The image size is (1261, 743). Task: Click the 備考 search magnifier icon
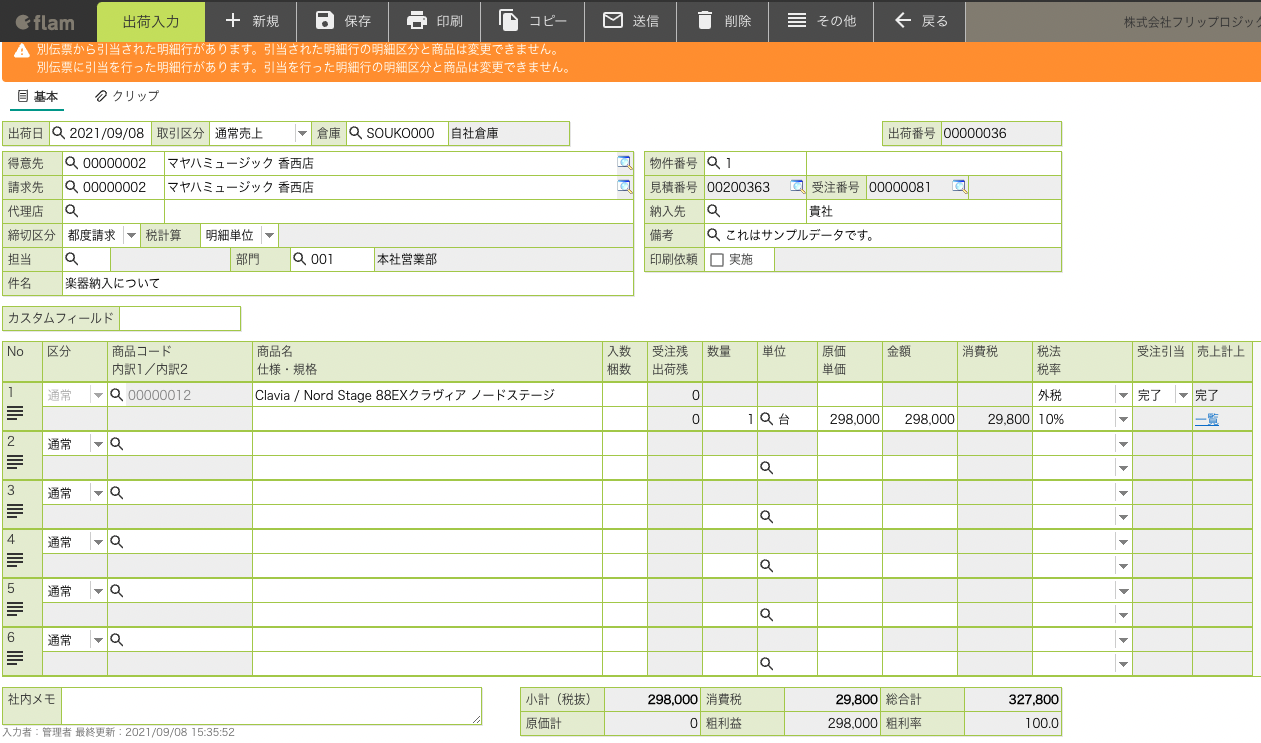(x=713, y=235)
